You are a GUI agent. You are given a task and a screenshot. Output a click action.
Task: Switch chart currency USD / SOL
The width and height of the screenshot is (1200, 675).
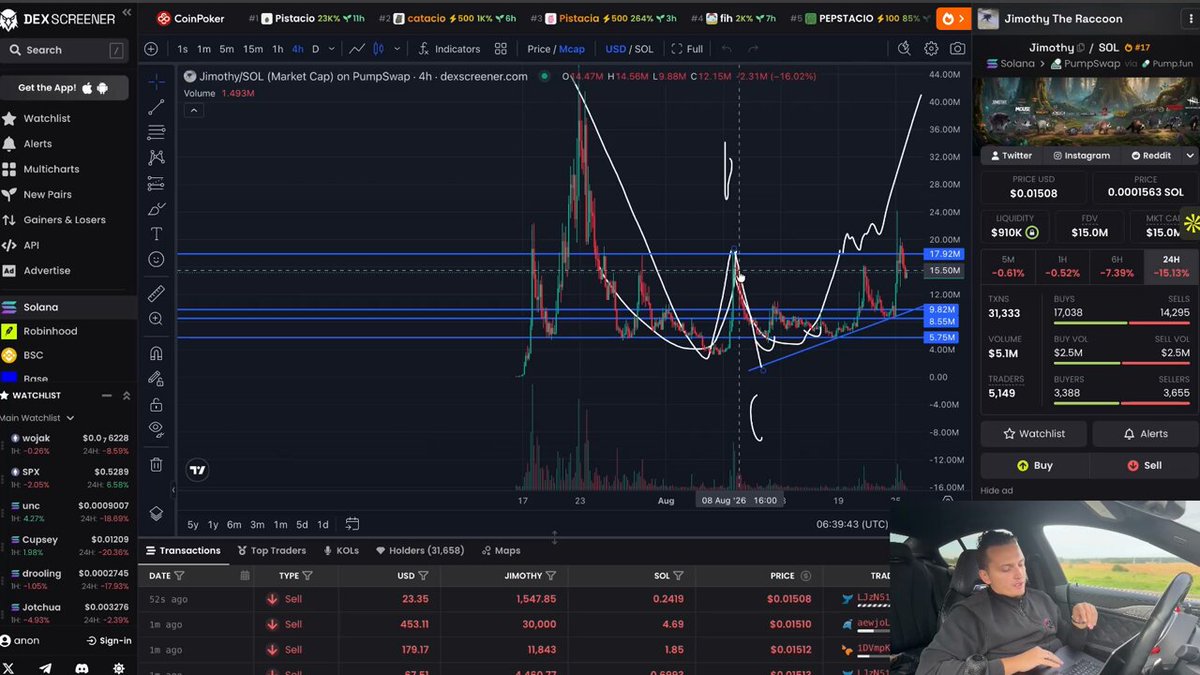point(628,49)
